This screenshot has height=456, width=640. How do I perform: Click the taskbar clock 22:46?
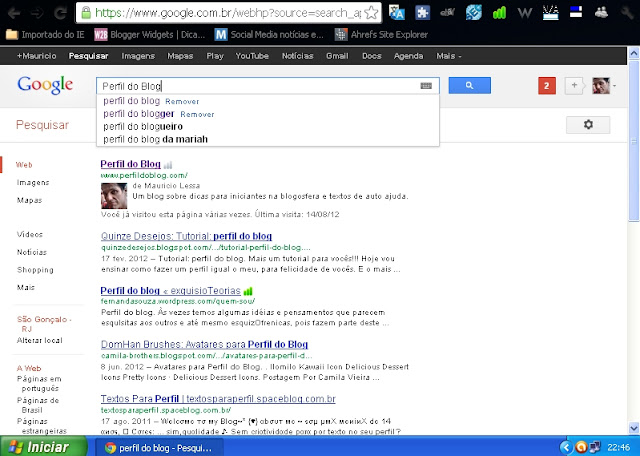coord(618,447)
